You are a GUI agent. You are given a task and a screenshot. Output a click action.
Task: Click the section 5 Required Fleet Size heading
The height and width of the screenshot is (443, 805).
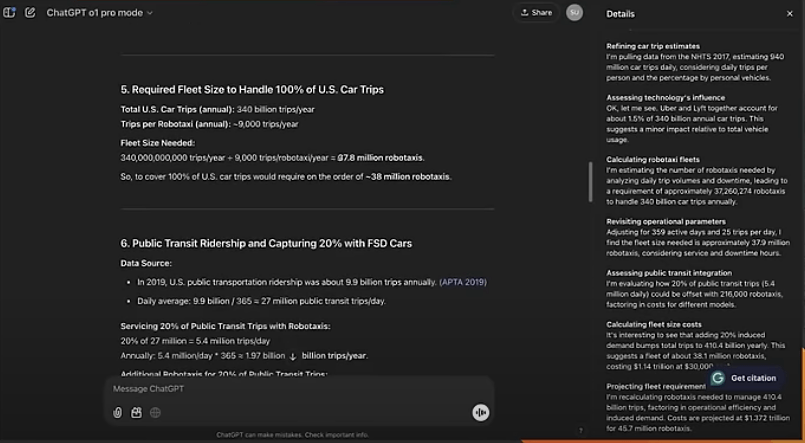[x=252, y=89]
